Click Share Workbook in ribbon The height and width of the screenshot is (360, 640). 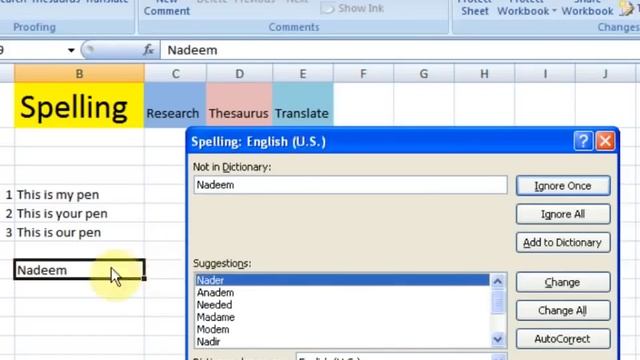pyautogui.click(x=587, y=7)
